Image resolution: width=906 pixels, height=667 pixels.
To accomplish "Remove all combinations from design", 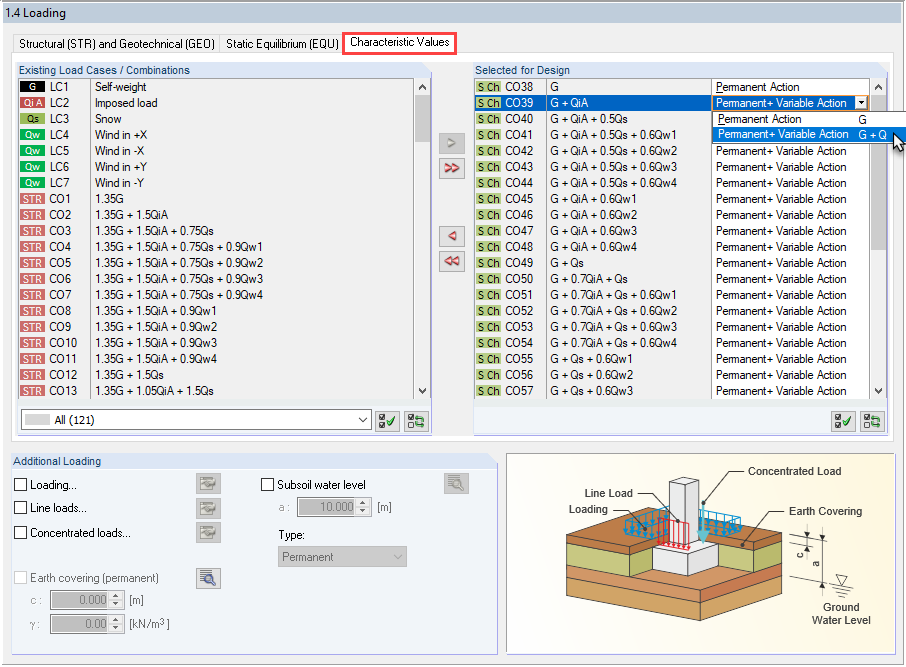I will [451, 261].
